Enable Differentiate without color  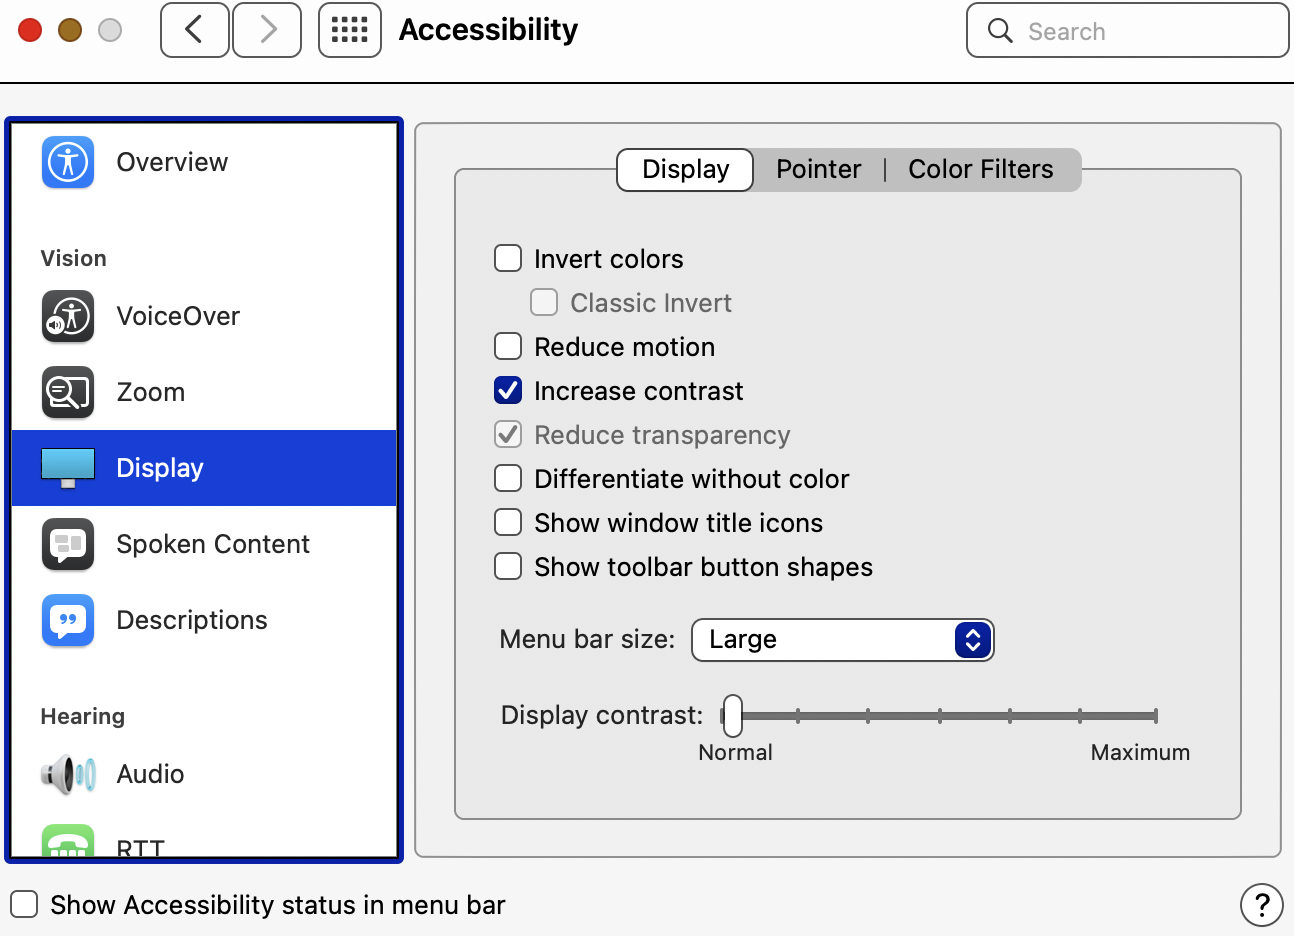(x=508, y=479)
